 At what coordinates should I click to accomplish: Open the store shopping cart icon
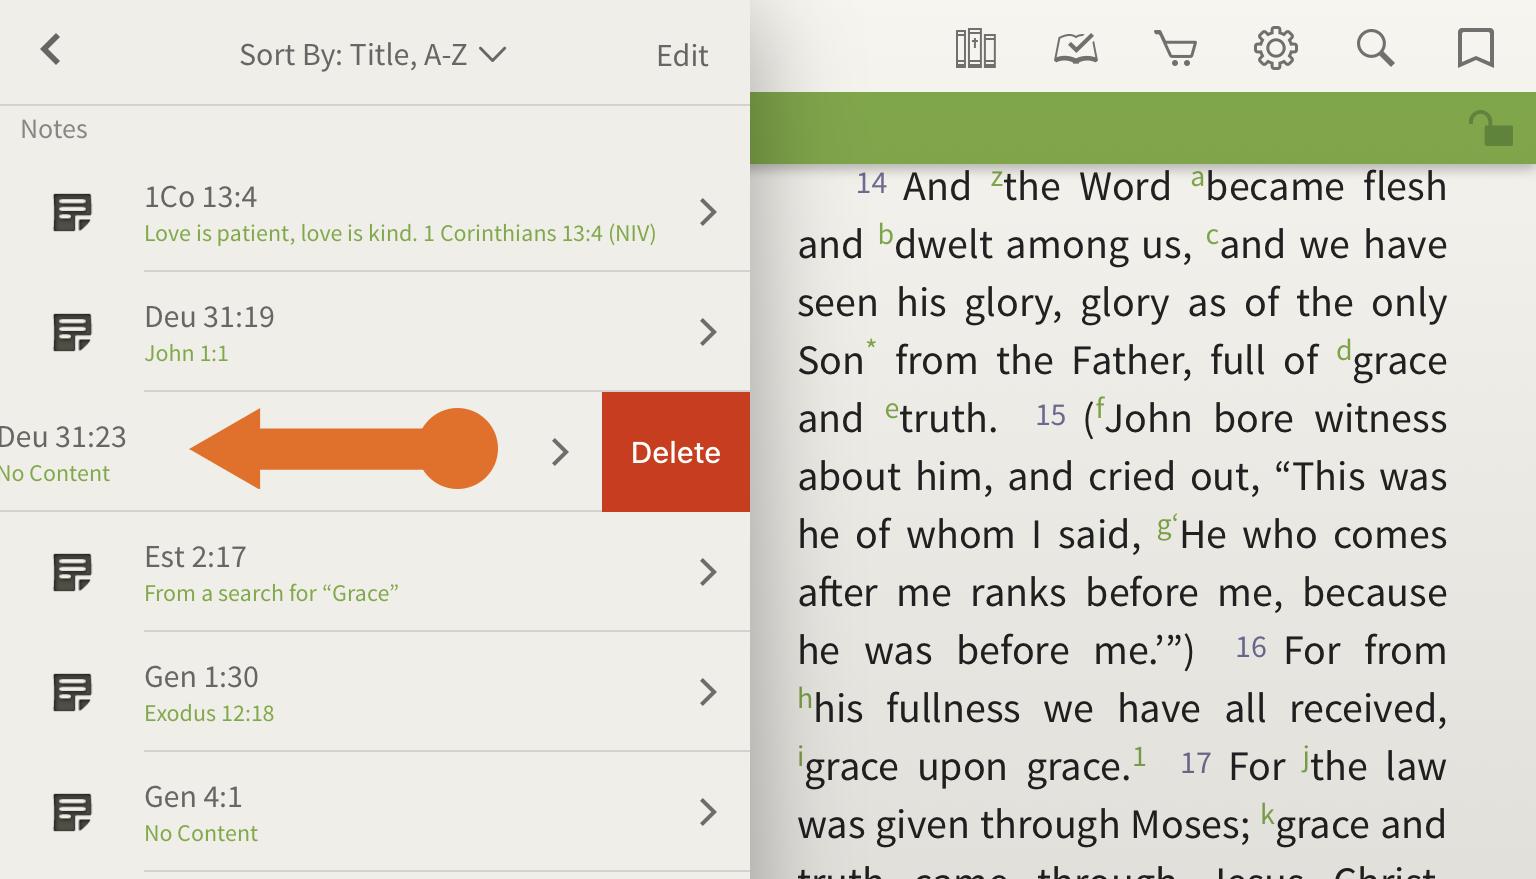click(1176, 48)
